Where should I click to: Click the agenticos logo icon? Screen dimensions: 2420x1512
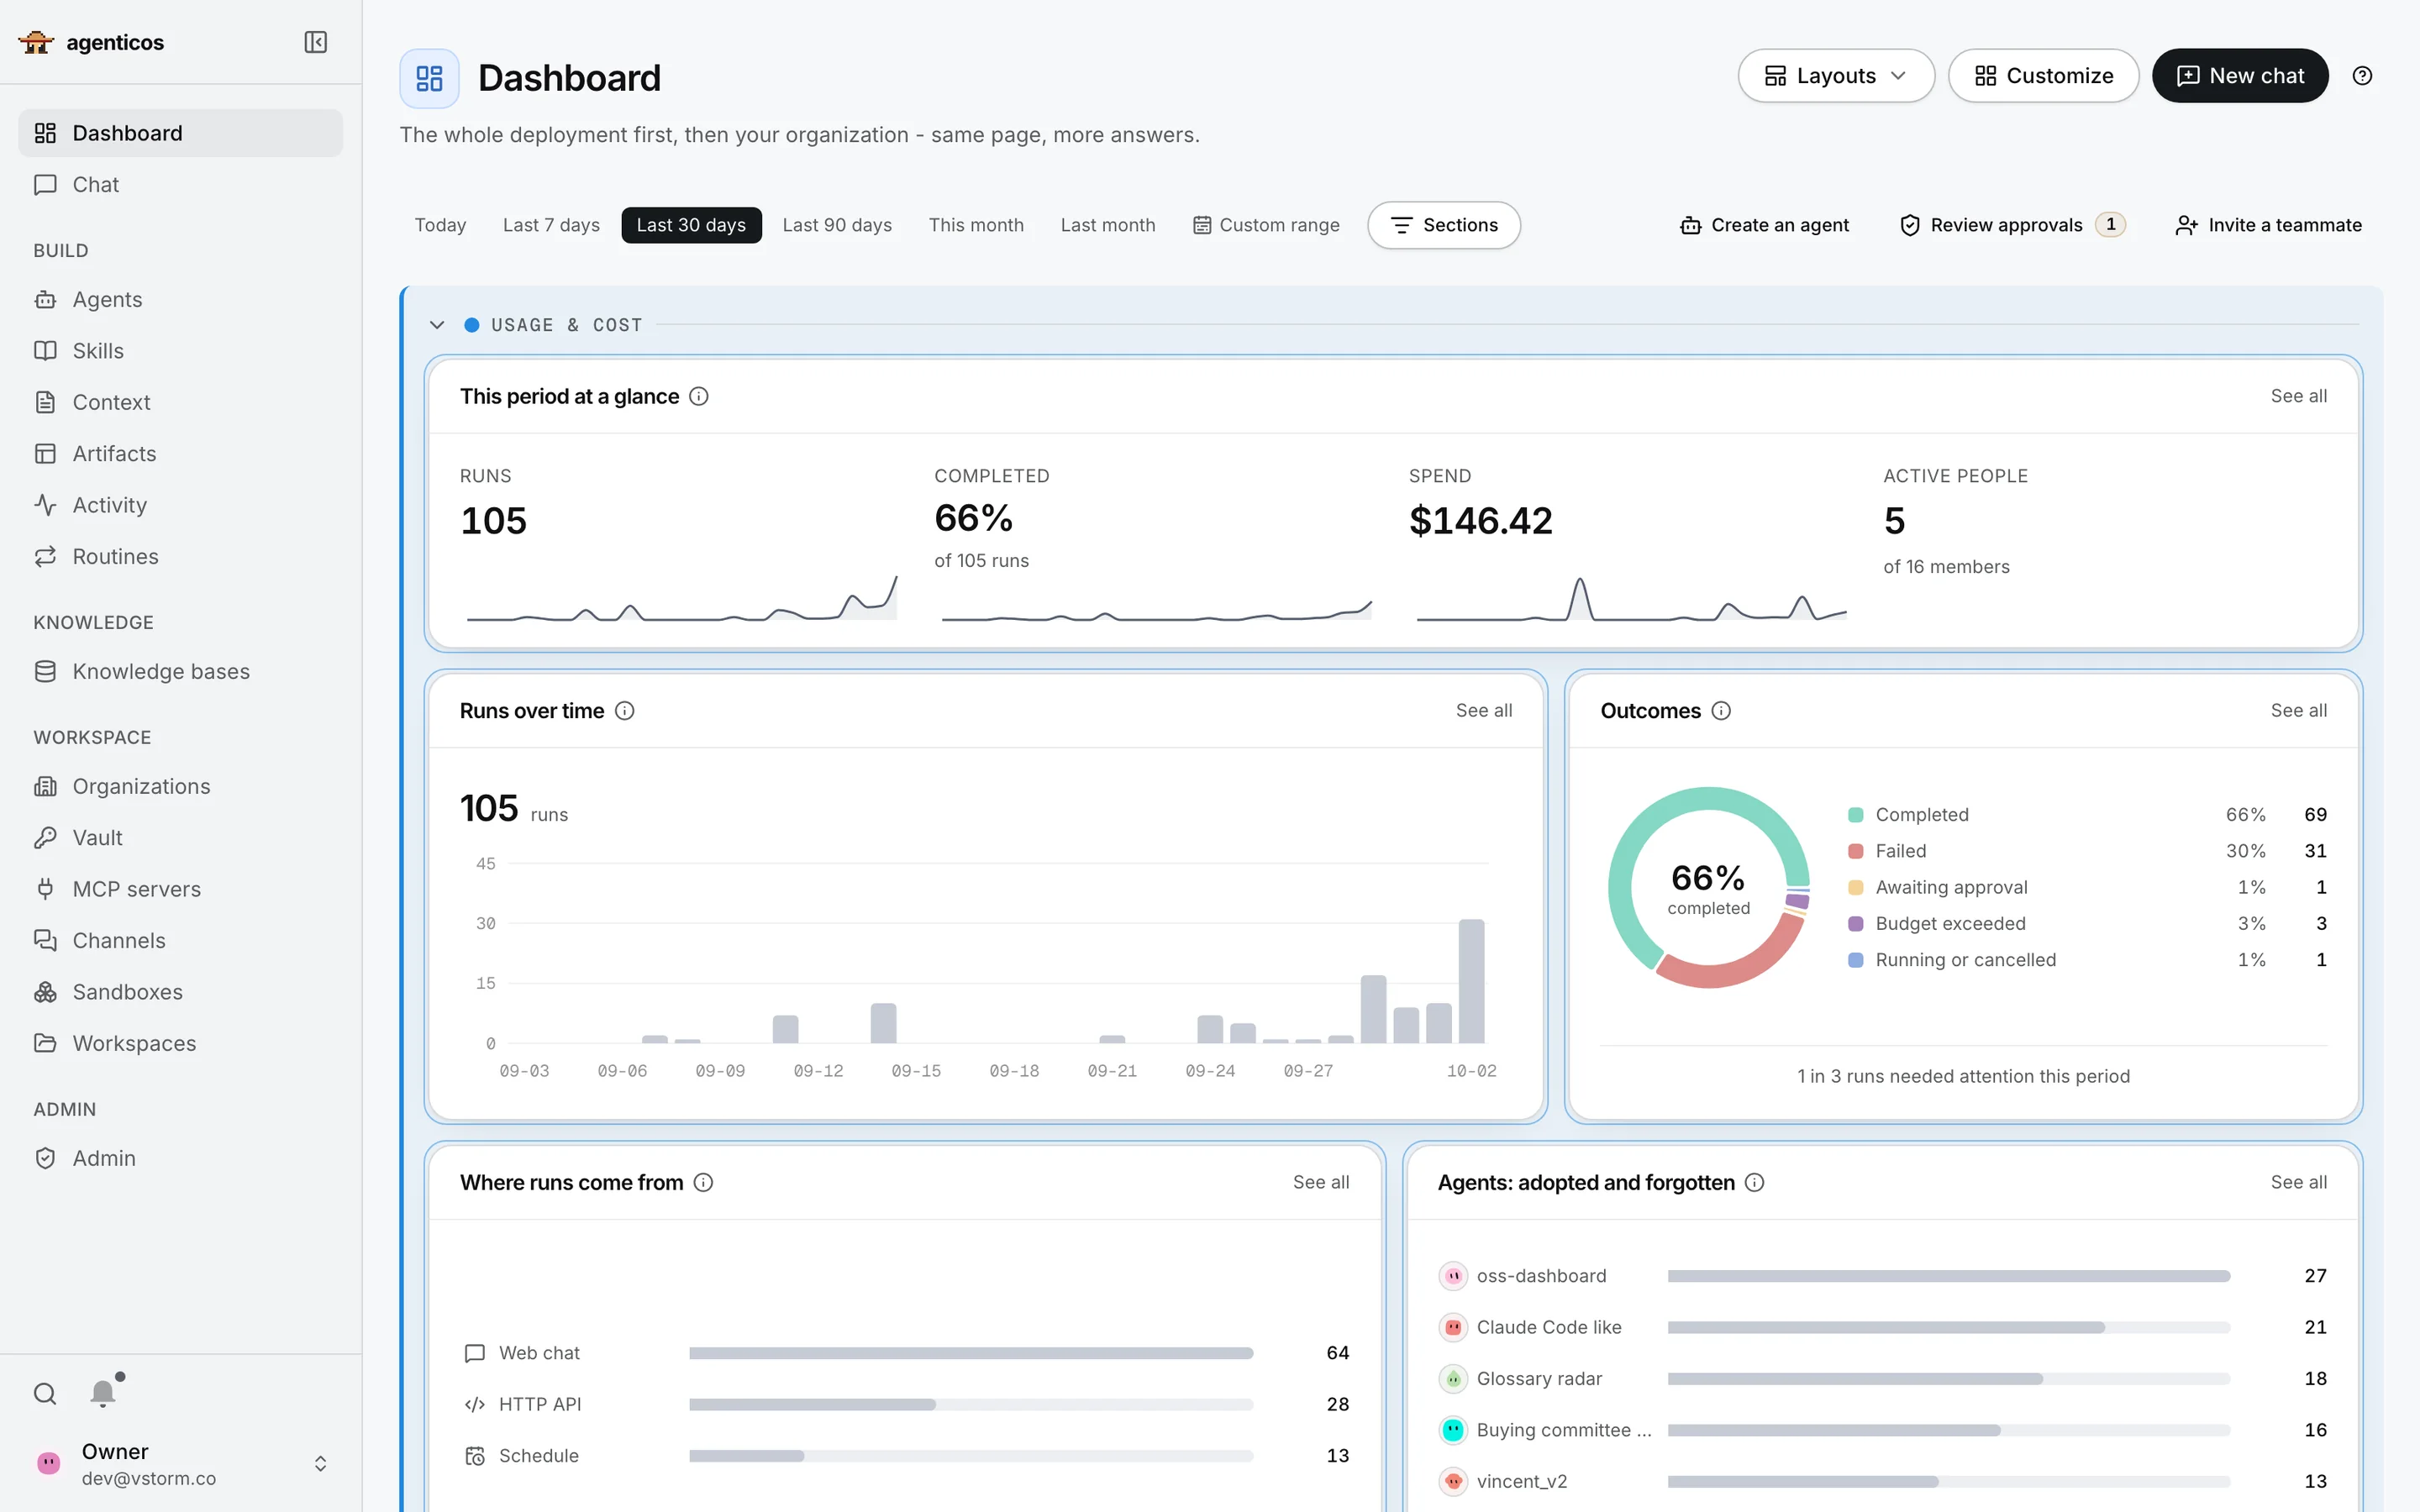coord(36,42)
